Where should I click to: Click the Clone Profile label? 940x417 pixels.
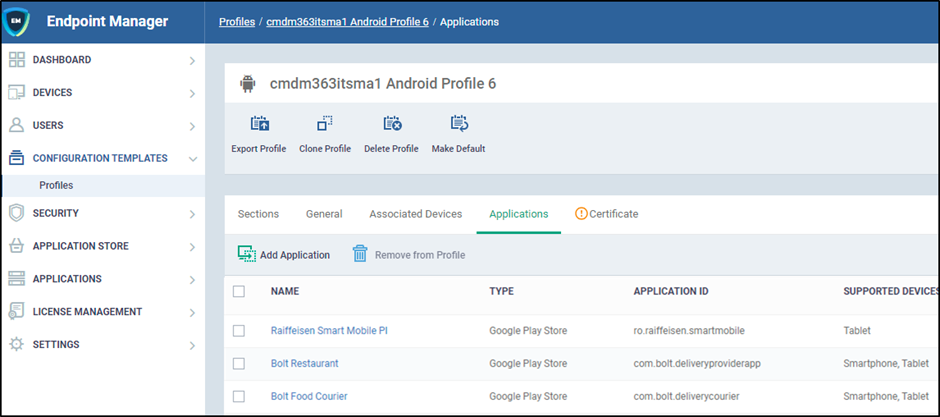point(325,149)
